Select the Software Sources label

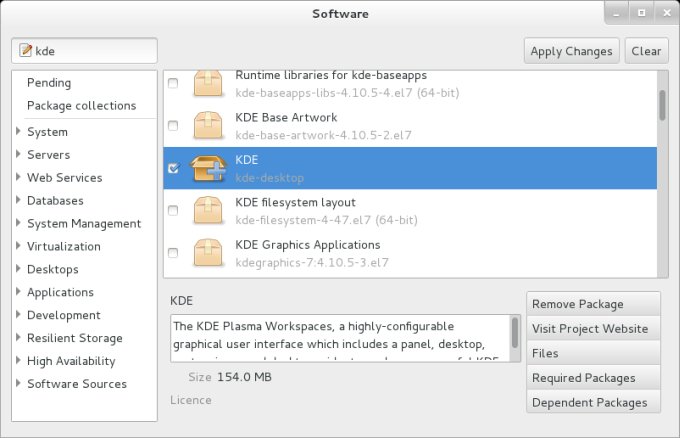point(77,384)
